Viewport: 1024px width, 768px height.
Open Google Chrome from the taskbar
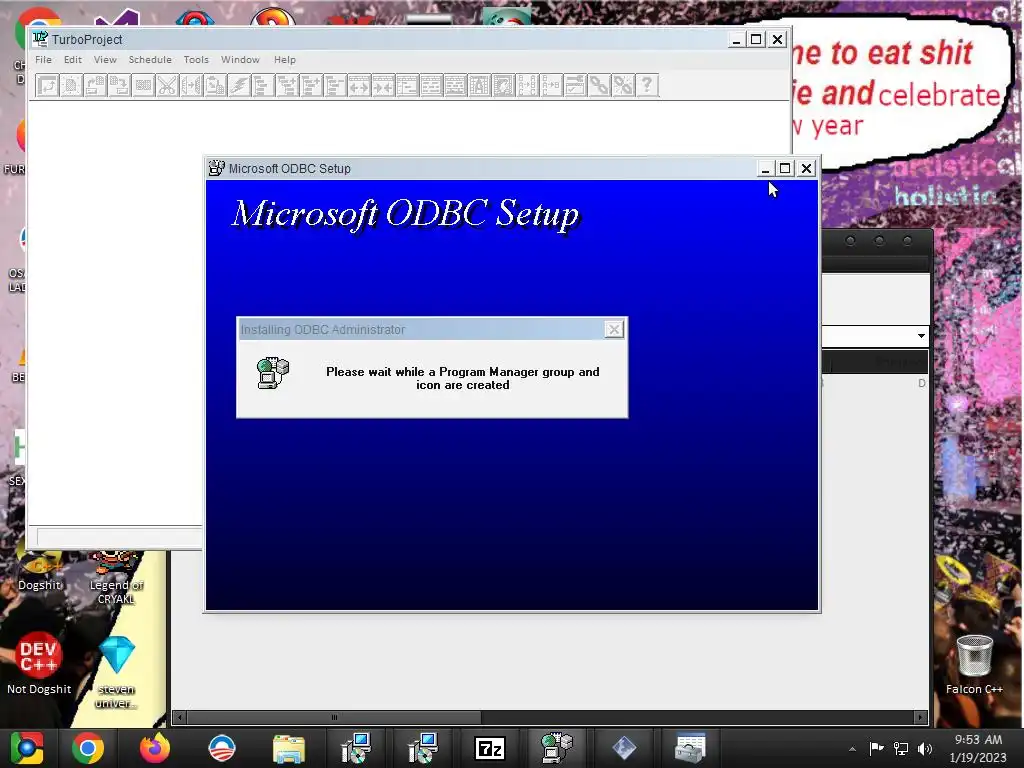[x=88, y=748]
